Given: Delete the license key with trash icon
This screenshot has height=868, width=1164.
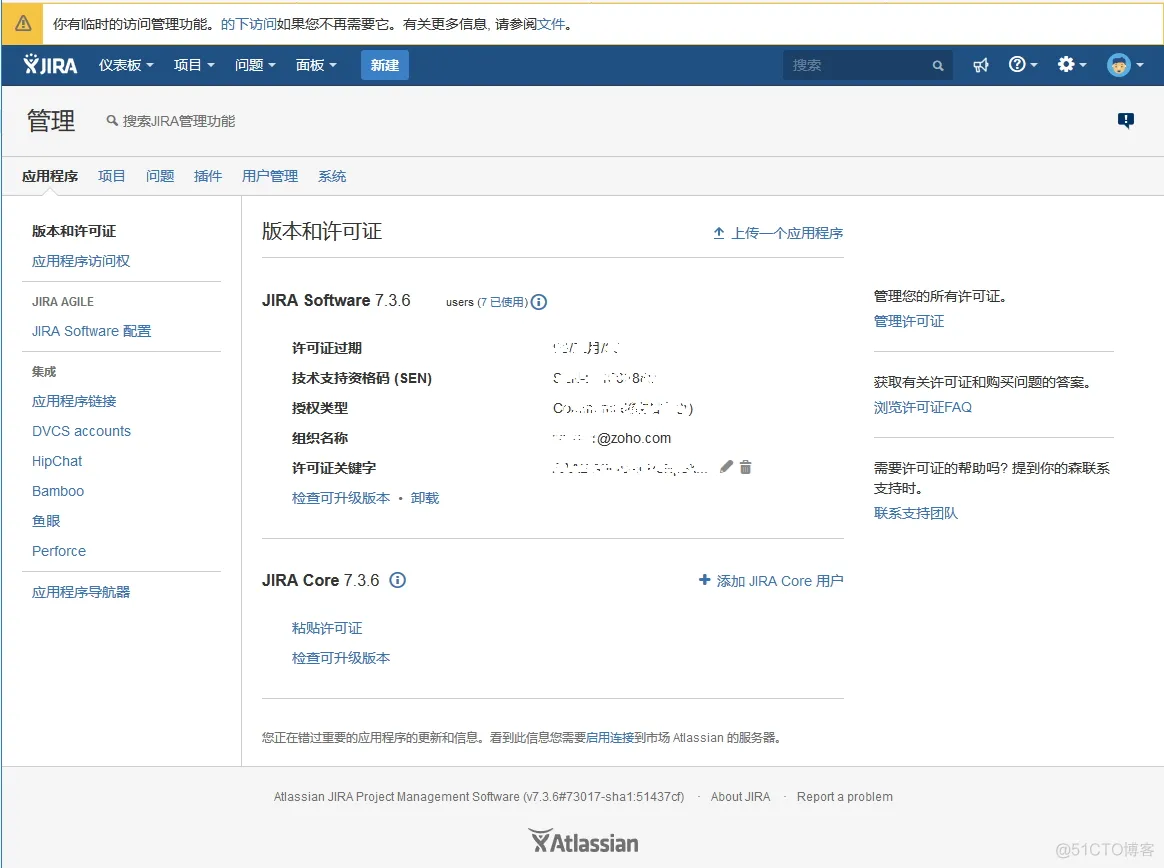Looking at the screenshot, I should coord(745,466).
